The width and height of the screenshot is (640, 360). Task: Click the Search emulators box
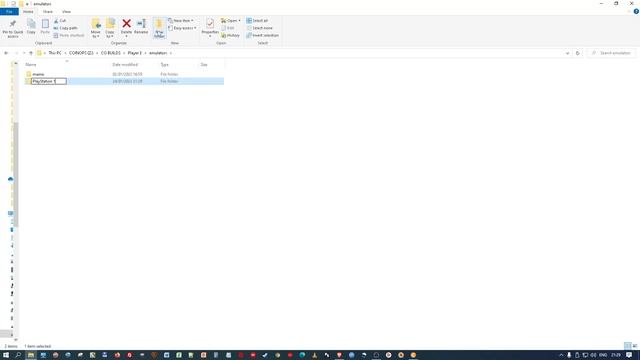(x=611, y=53)
